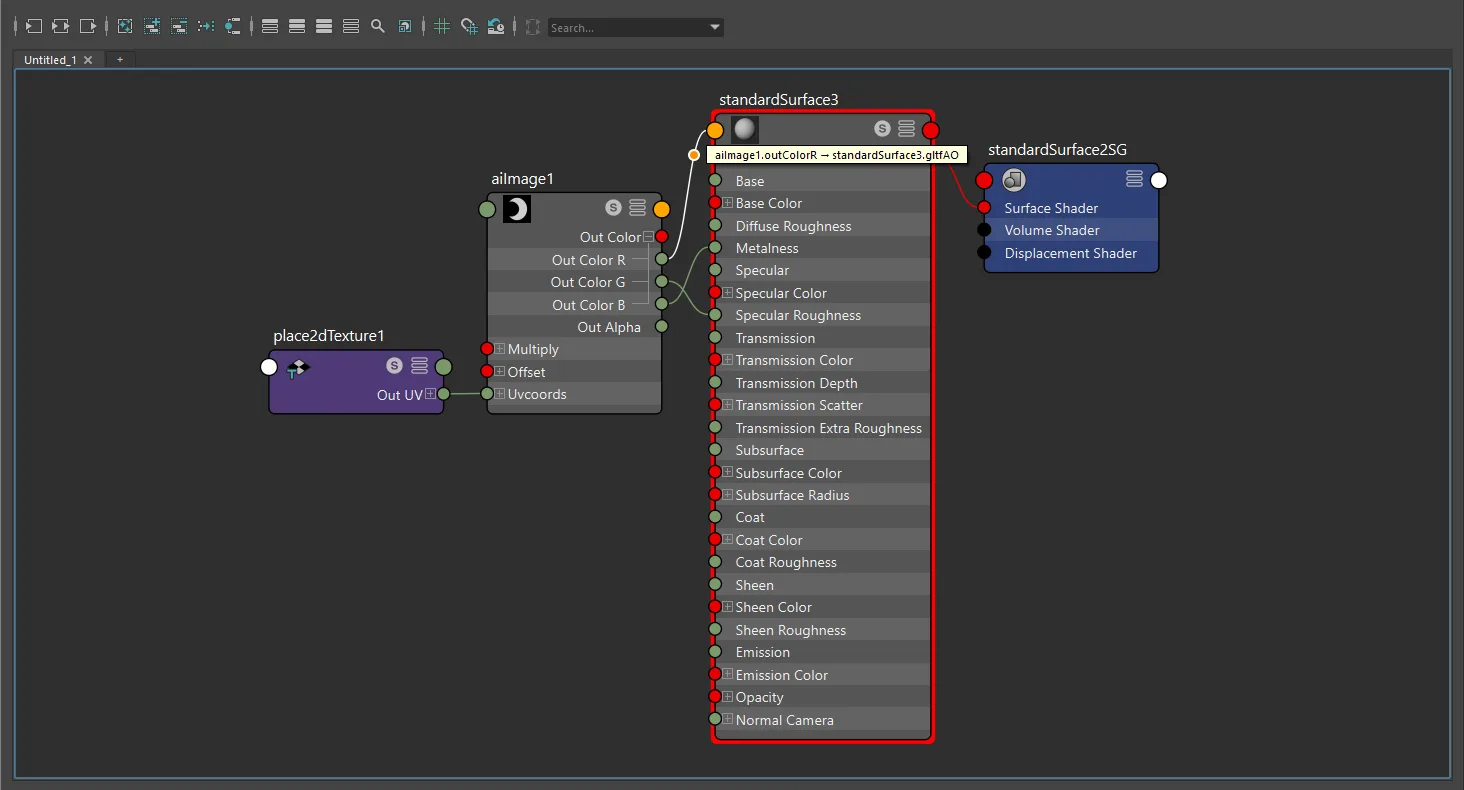Toggle solo on aiImage1 node
Screen dimensions: 1464x790
click(614, 208)
